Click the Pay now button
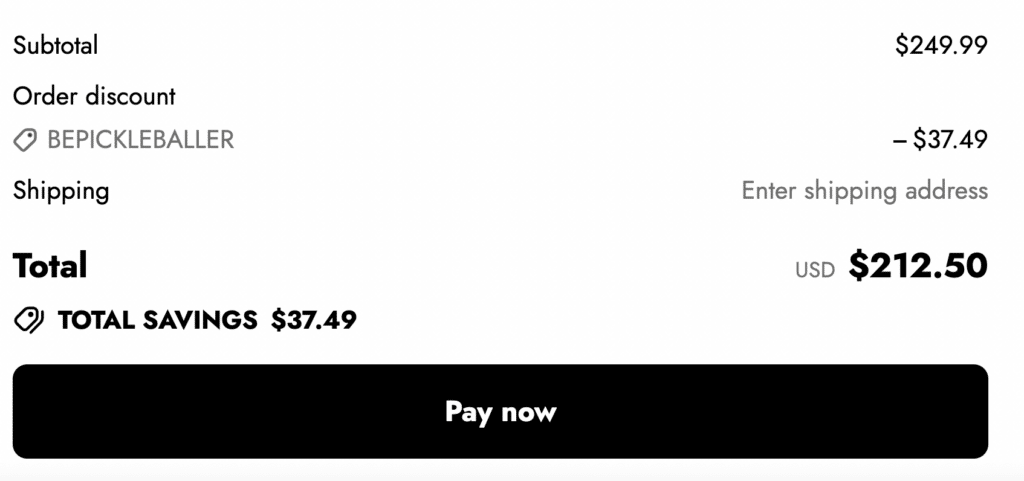 click(500, 411)
